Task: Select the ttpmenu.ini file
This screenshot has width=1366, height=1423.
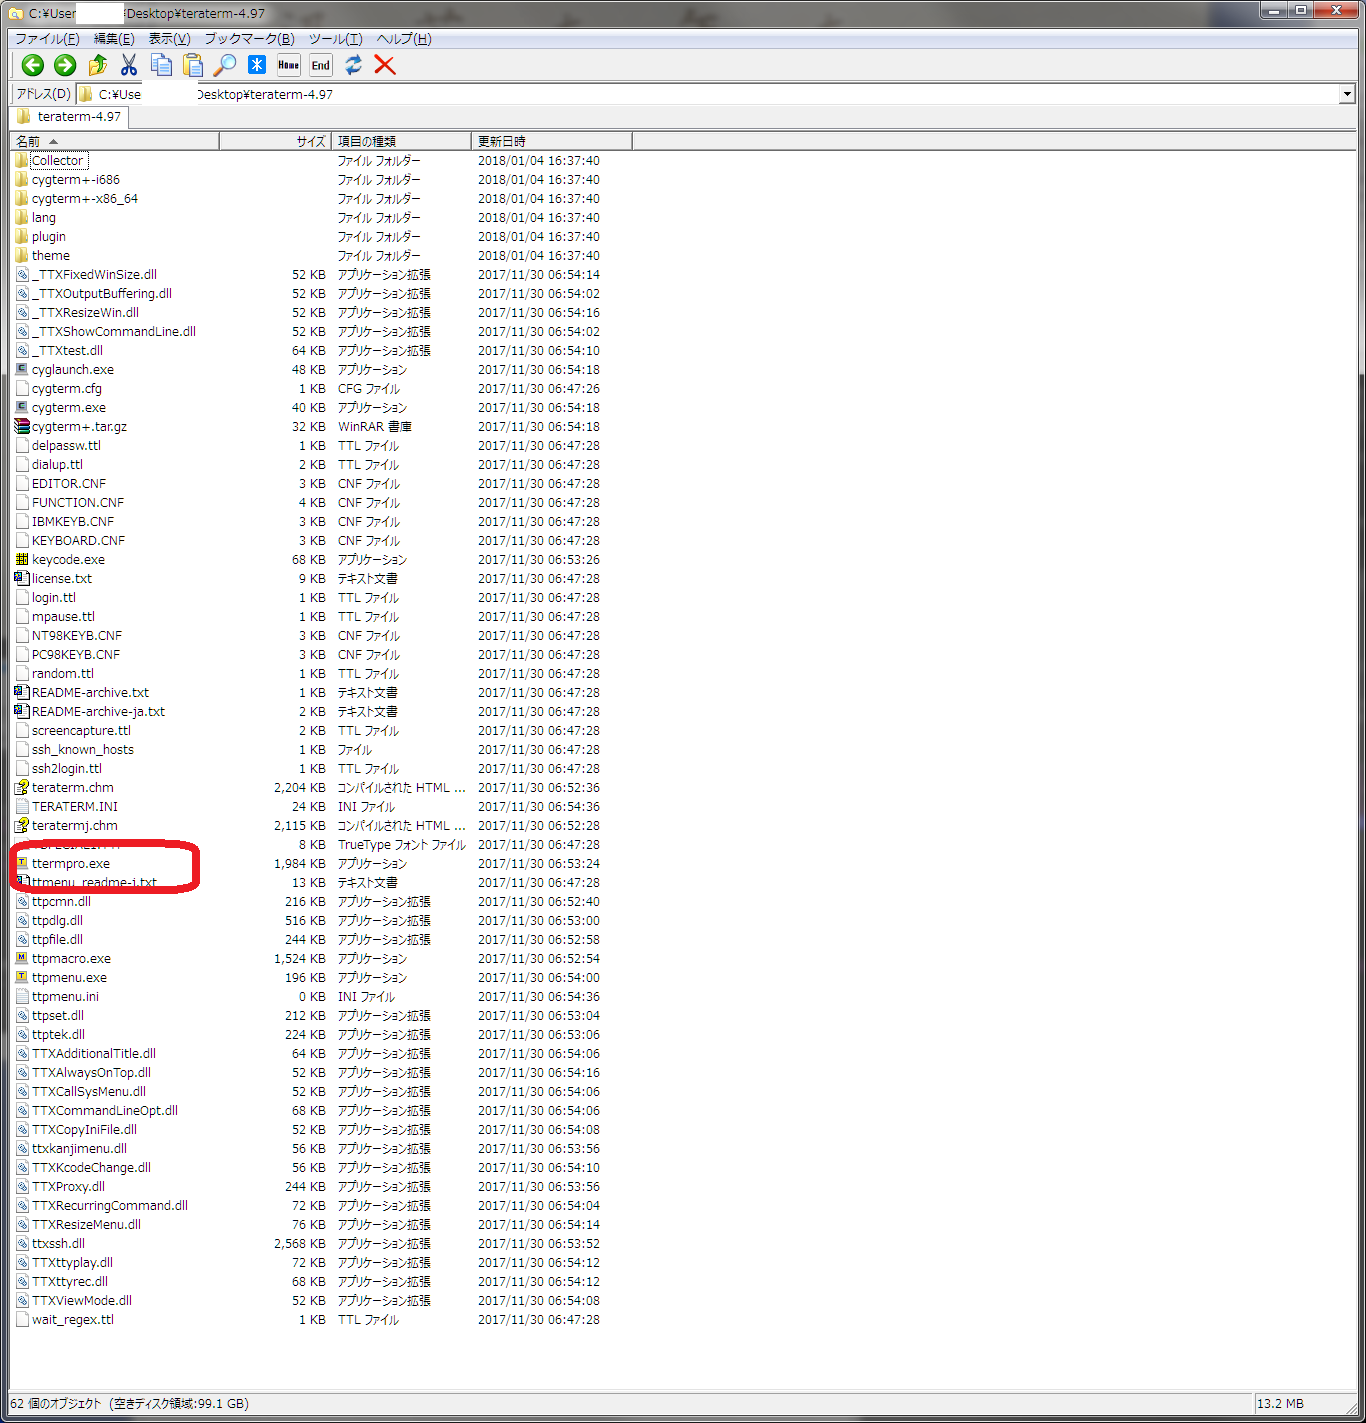Action: [65, 996]
